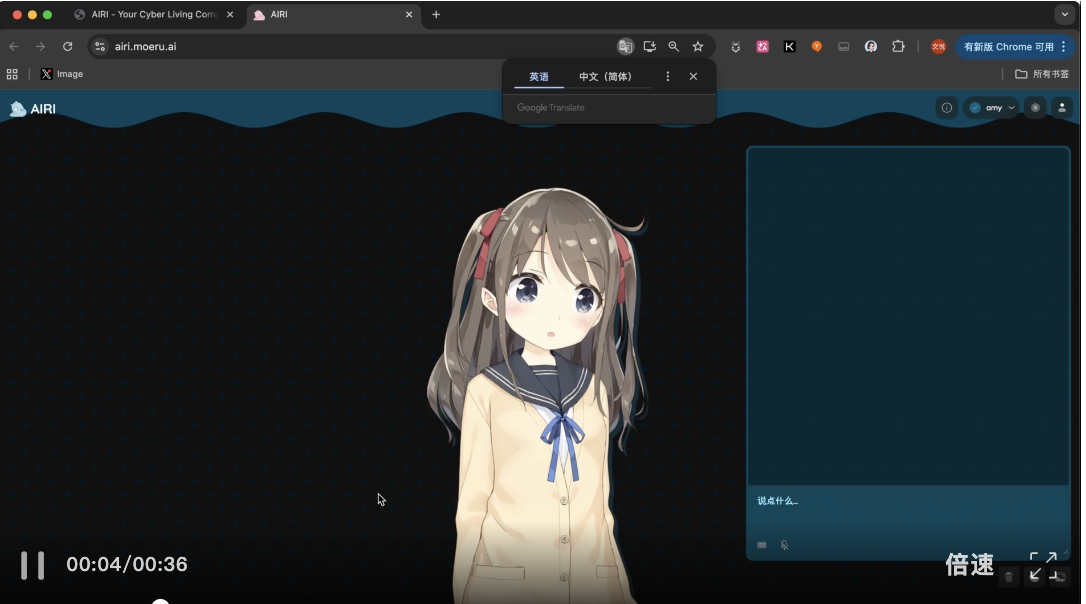1086x604 pixels.
Task: Delete chat history with trash icon
Action: [1008, 576]
